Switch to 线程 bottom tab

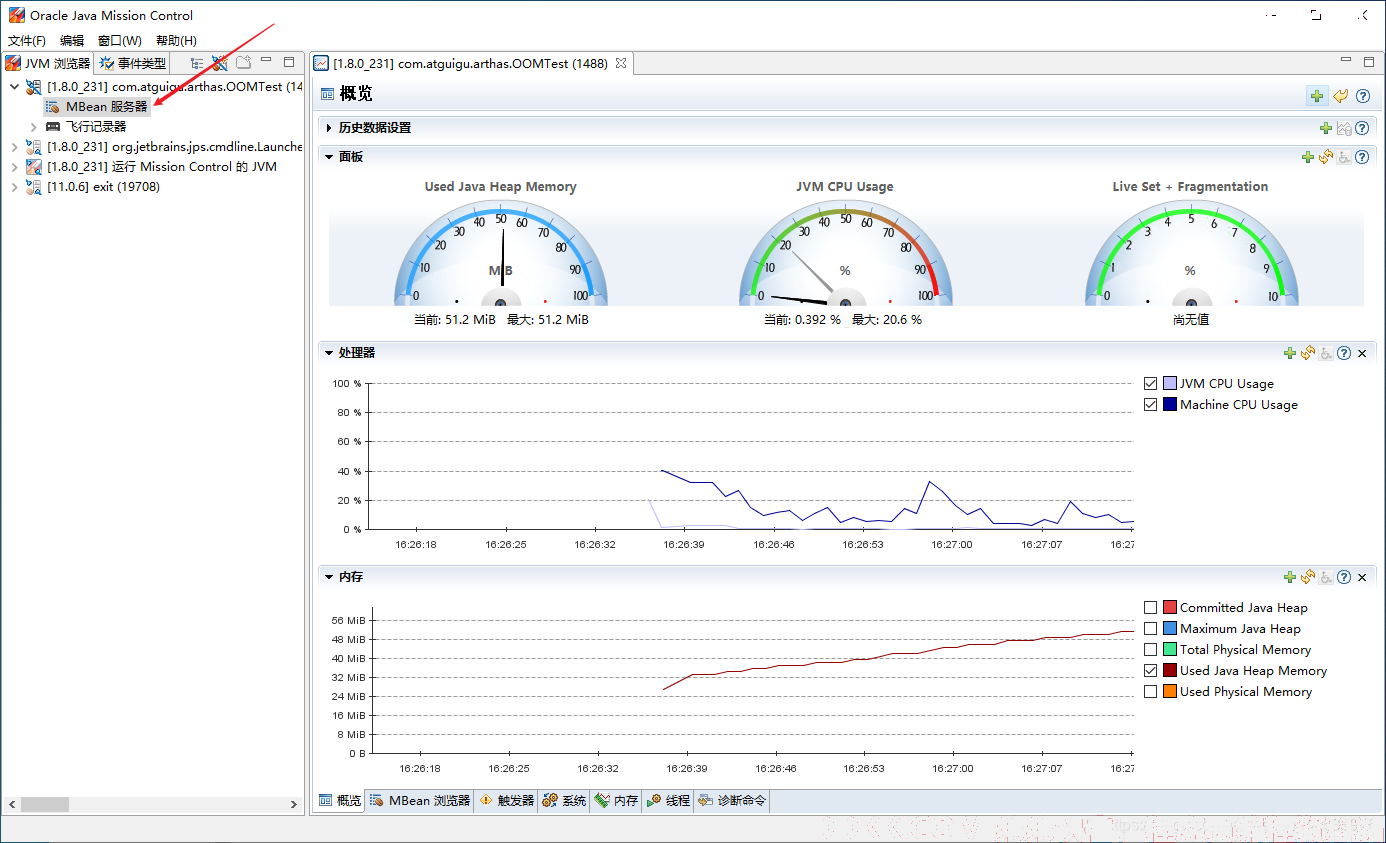[x=669, y=801]
